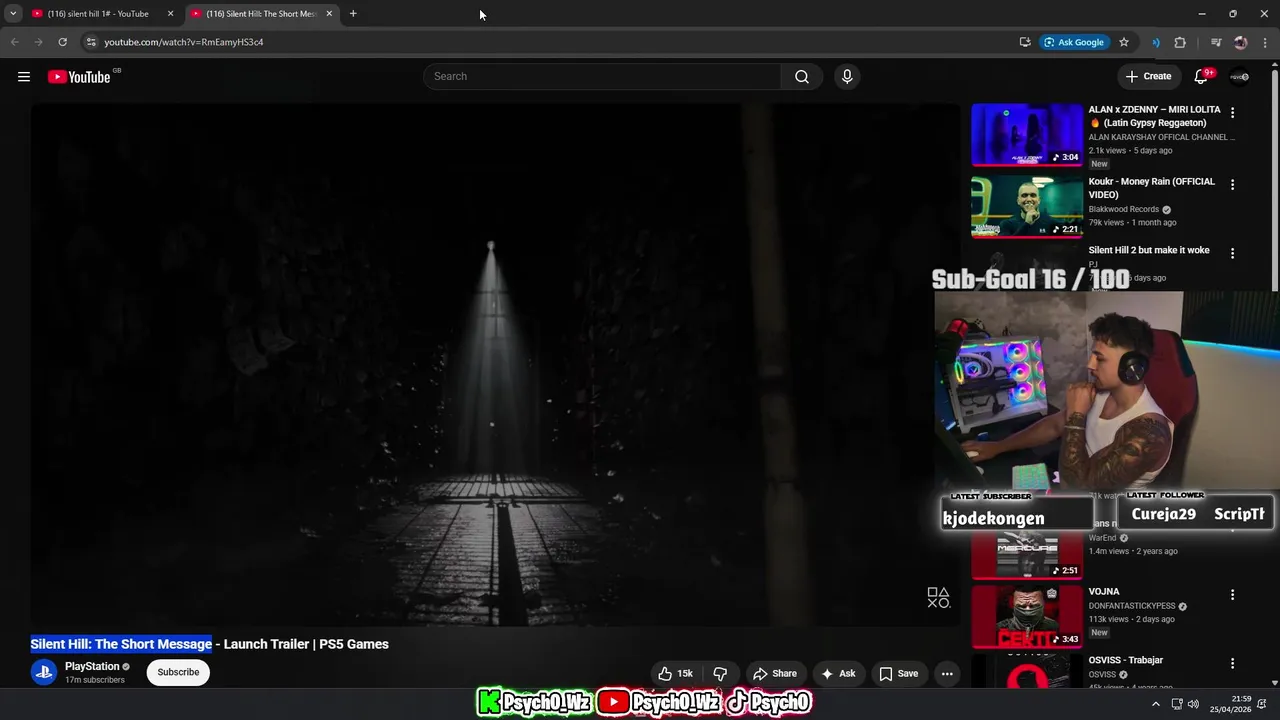Open the Chrome three-dot menu
This screenshot has width=1280, height=720.
click(x=1266, y=42)
